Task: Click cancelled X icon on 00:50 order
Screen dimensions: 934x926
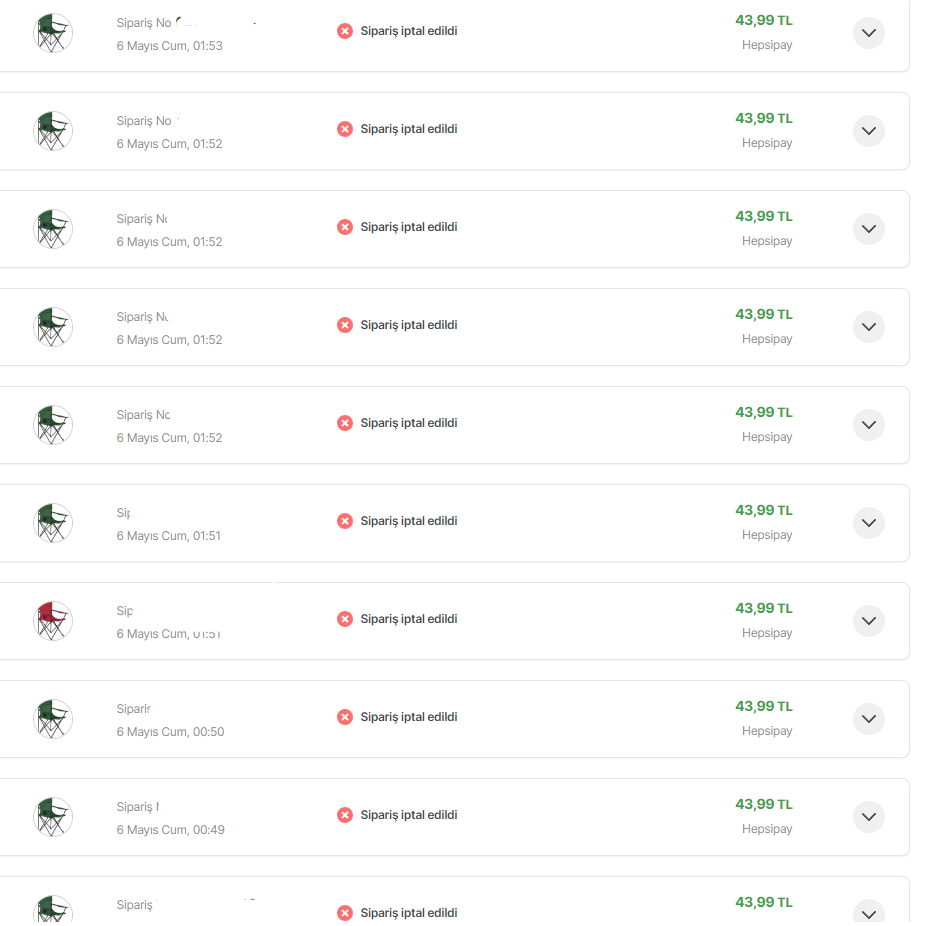Action: pos(345,717)
